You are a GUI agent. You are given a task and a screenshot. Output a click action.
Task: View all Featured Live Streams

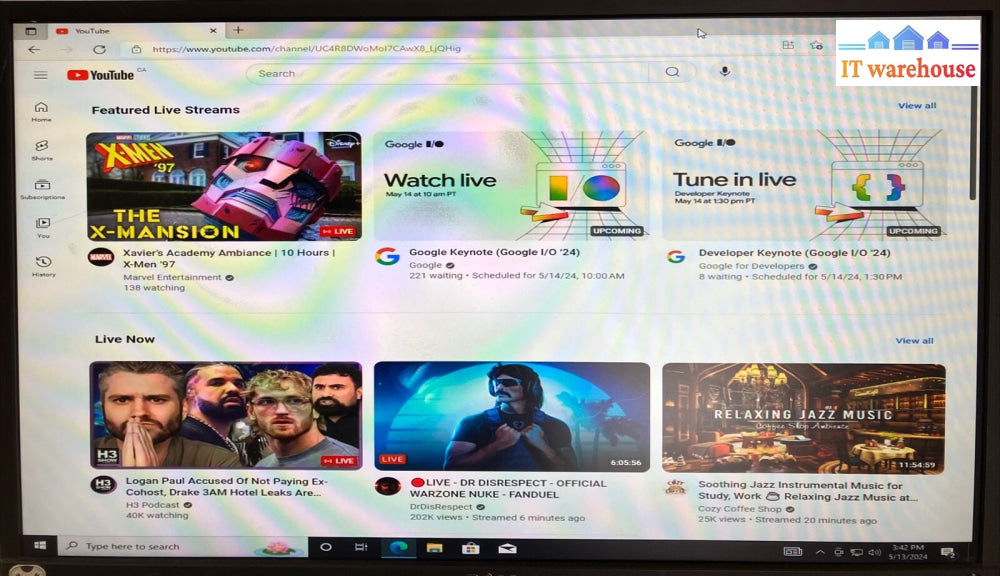pyautogui.click(x=916, y=106)
